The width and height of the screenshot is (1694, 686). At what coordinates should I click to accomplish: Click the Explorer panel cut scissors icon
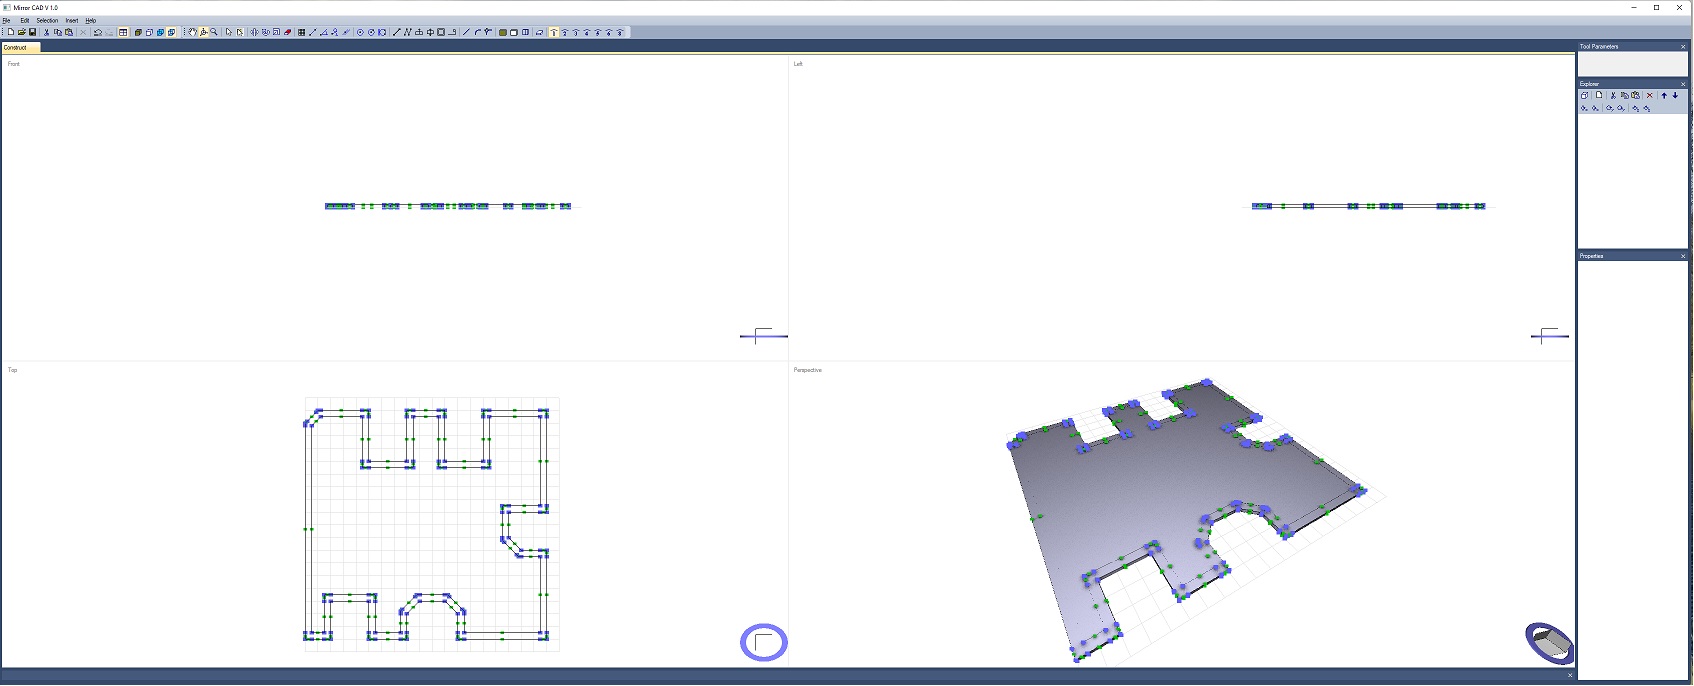pos(1613,95)
